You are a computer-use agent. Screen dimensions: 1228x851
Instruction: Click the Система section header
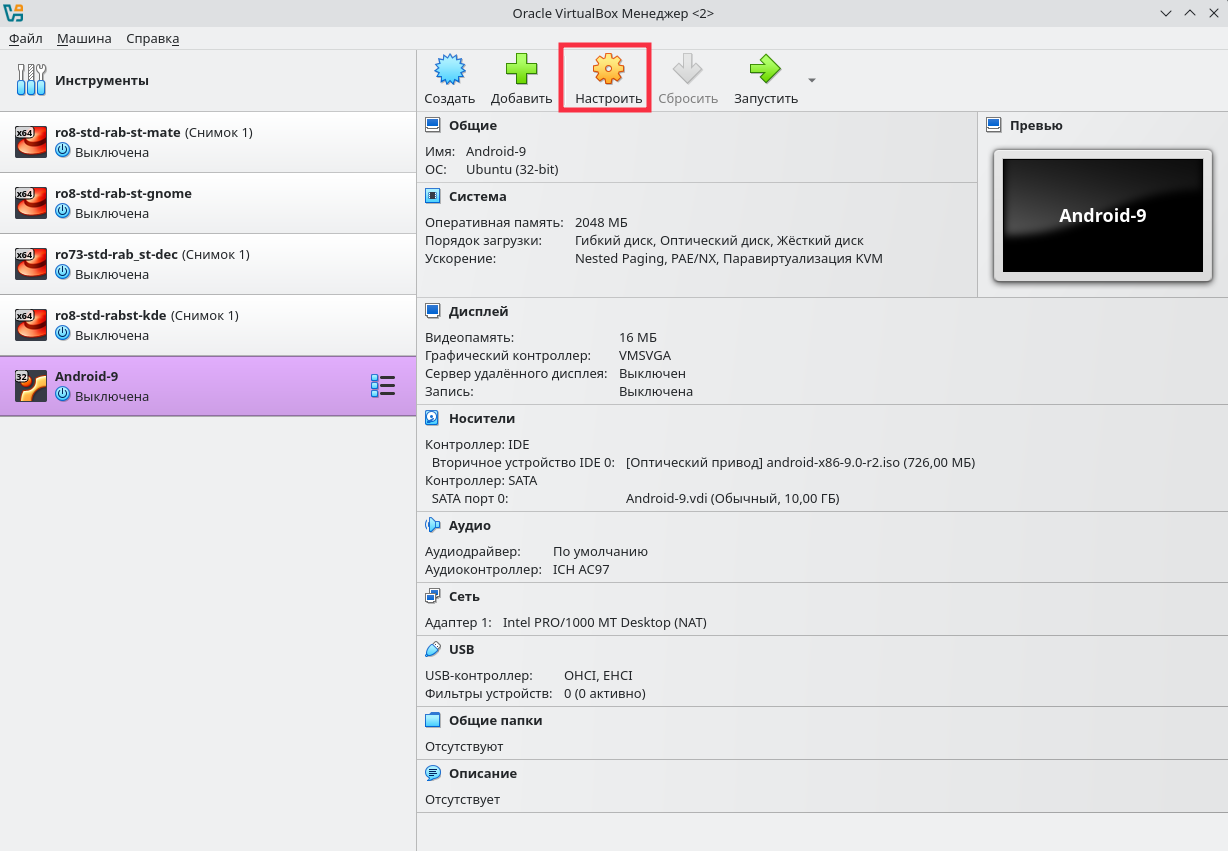tap(477, 197)
